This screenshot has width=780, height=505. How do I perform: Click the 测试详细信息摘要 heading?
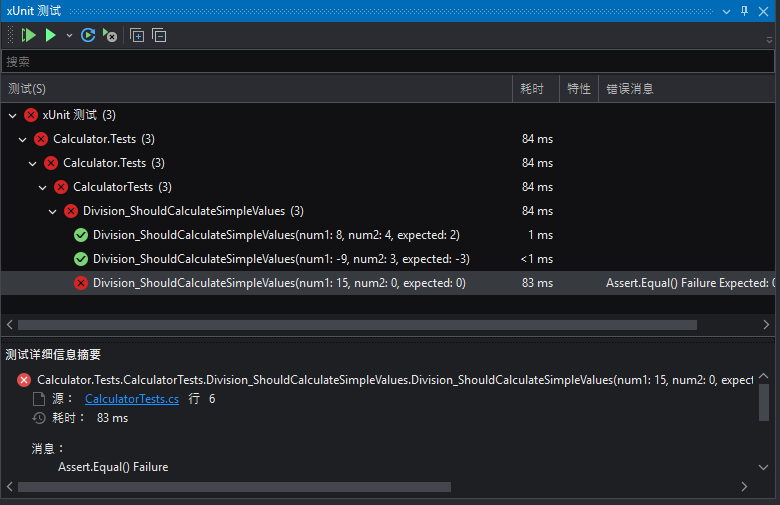pyautogui.click(x=53, y=355)
